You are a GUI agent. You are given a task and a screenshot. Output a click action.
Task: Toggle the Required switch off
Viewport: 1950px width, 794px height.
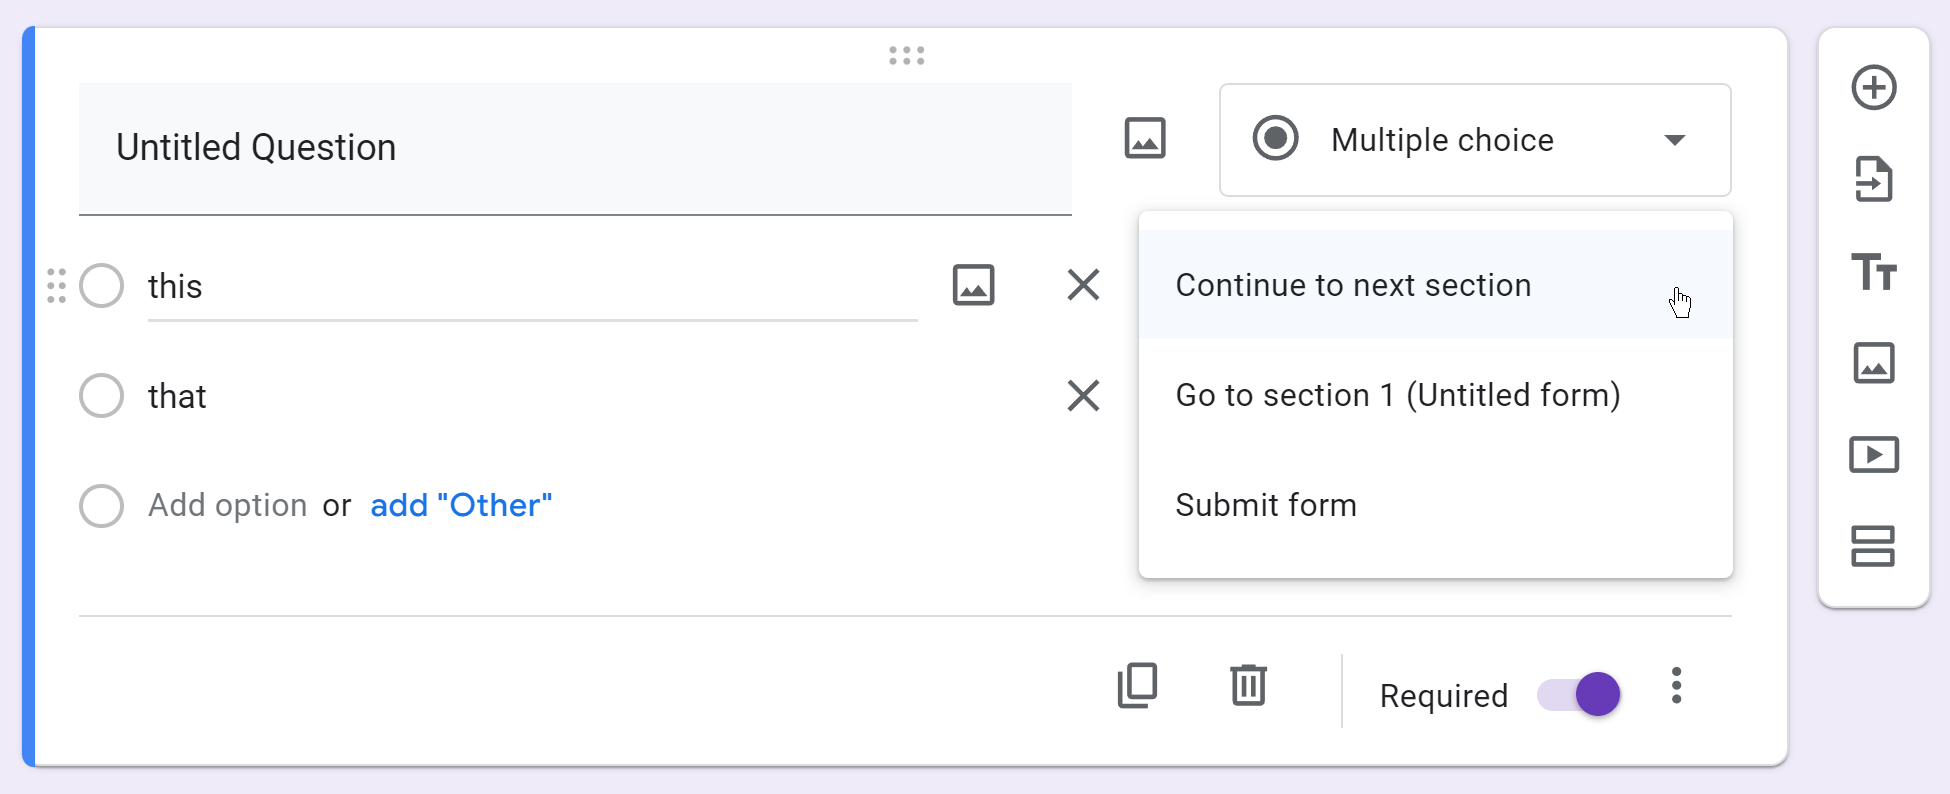(x=1579, y=694)
